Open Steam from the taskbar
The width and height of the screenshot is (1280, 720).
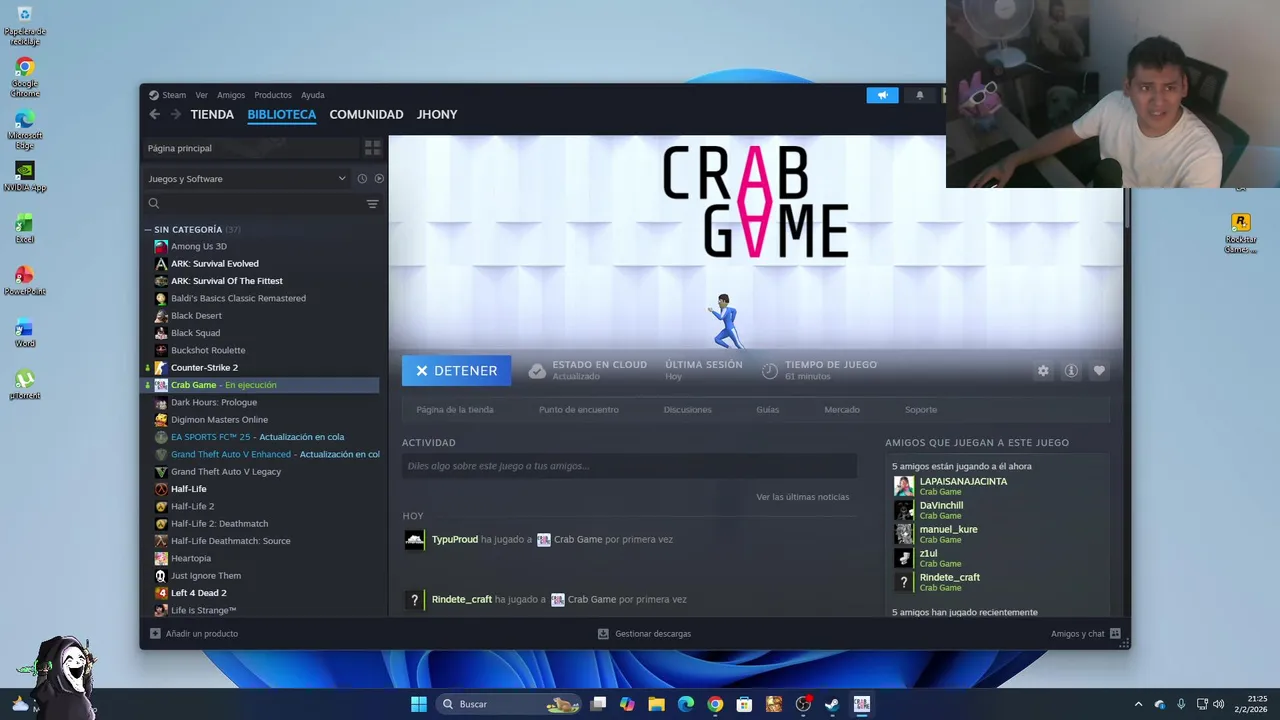click(x=832, y=704)
